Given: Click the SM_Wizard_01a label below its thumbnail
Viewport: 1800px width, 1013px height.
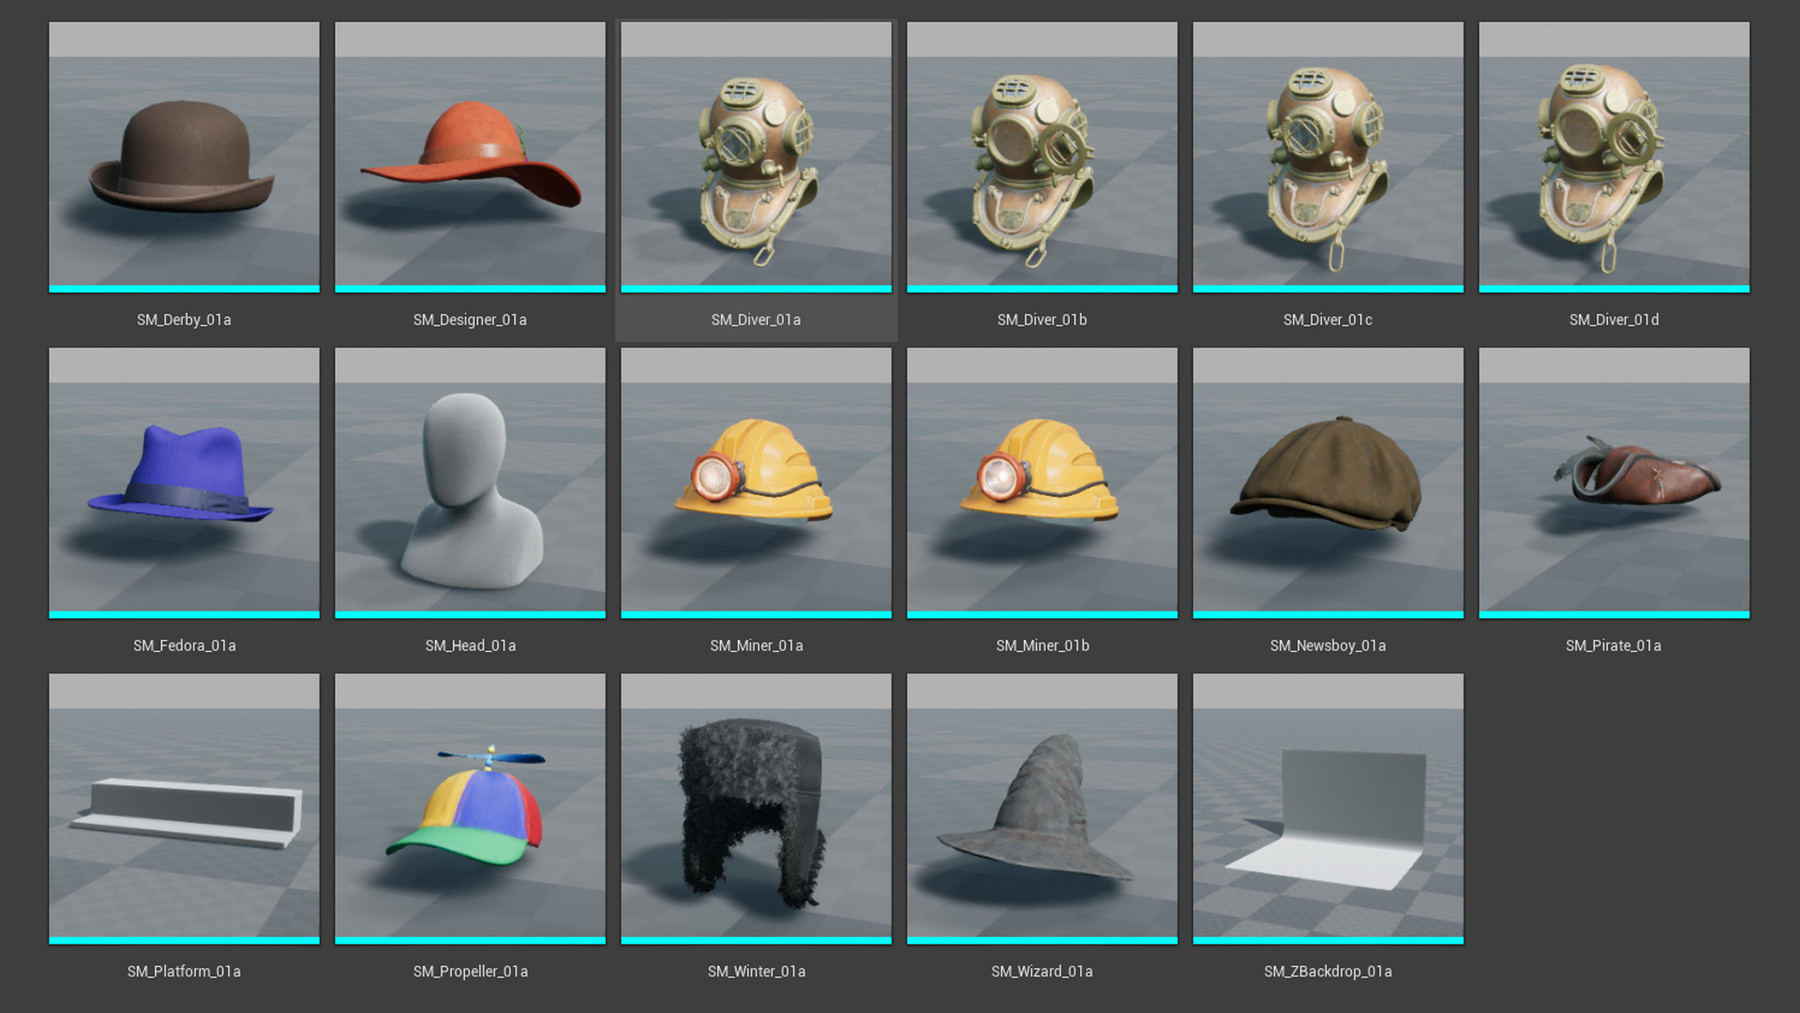Looking at the screenshot, I should 1042,970.
